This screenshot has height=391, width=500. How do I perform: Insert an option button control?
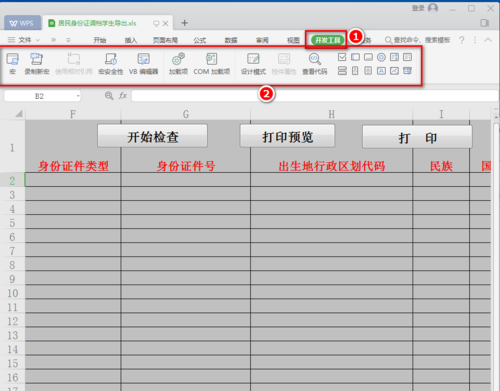(381, 57)
